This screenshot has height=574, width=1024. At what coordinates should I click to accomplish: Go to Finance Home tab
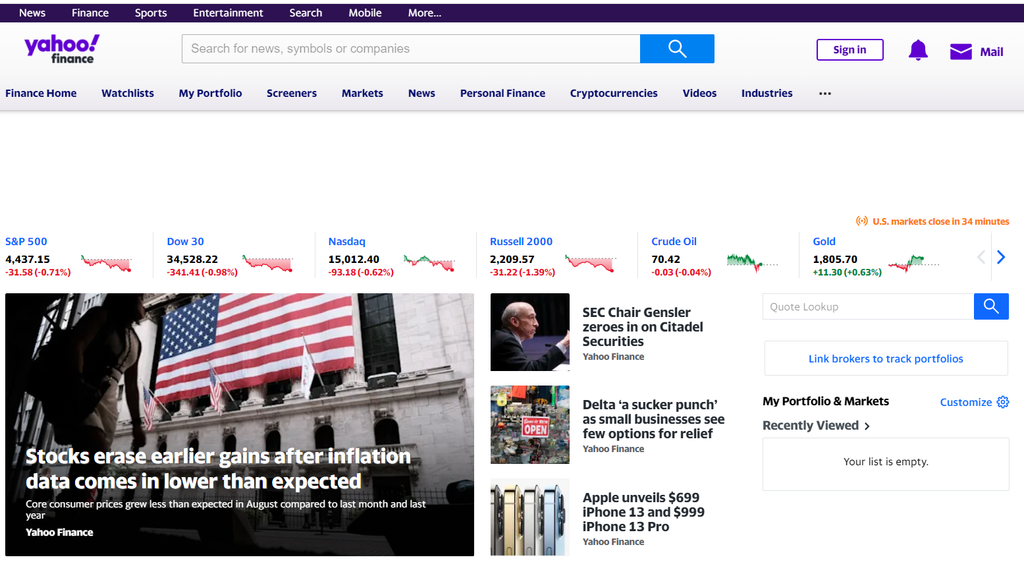40,93
